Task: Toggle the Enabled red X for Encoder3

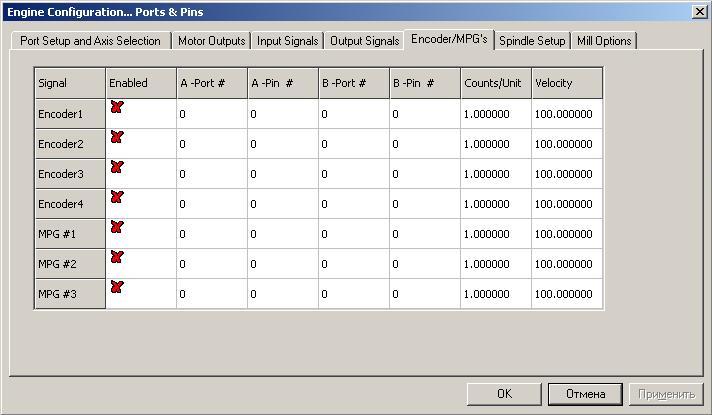Action: point(117,167)
